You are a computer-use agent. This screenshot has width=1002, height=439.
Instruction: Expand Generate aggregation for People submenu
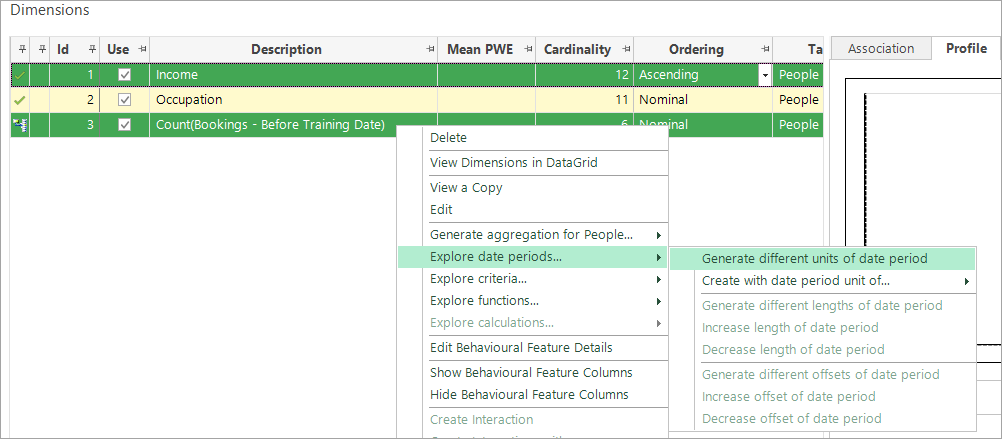[659, 235]
